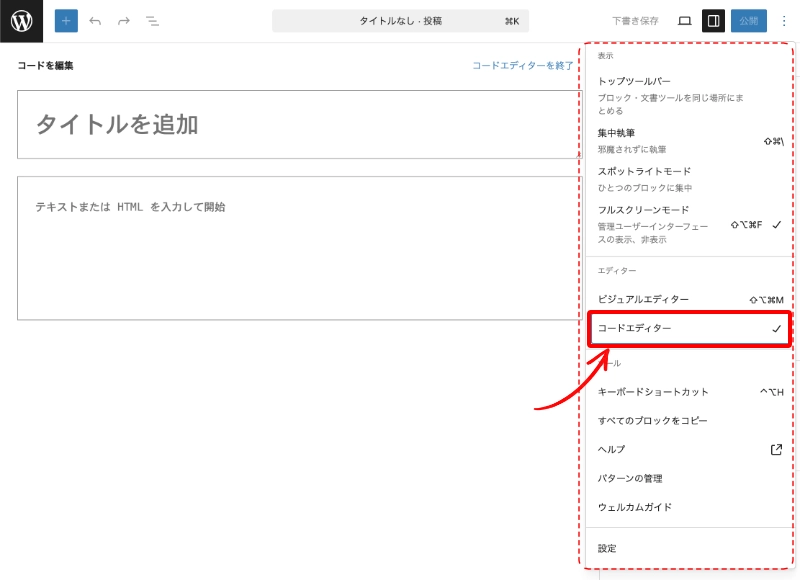Toggle the settings sidebar panel icon
Screen dimensions: 800x580
(713, 21)
